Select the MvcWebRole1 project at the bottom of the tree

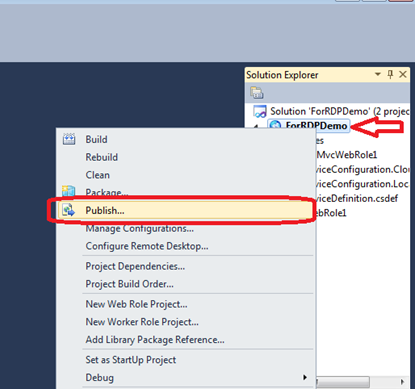(331, 213)
